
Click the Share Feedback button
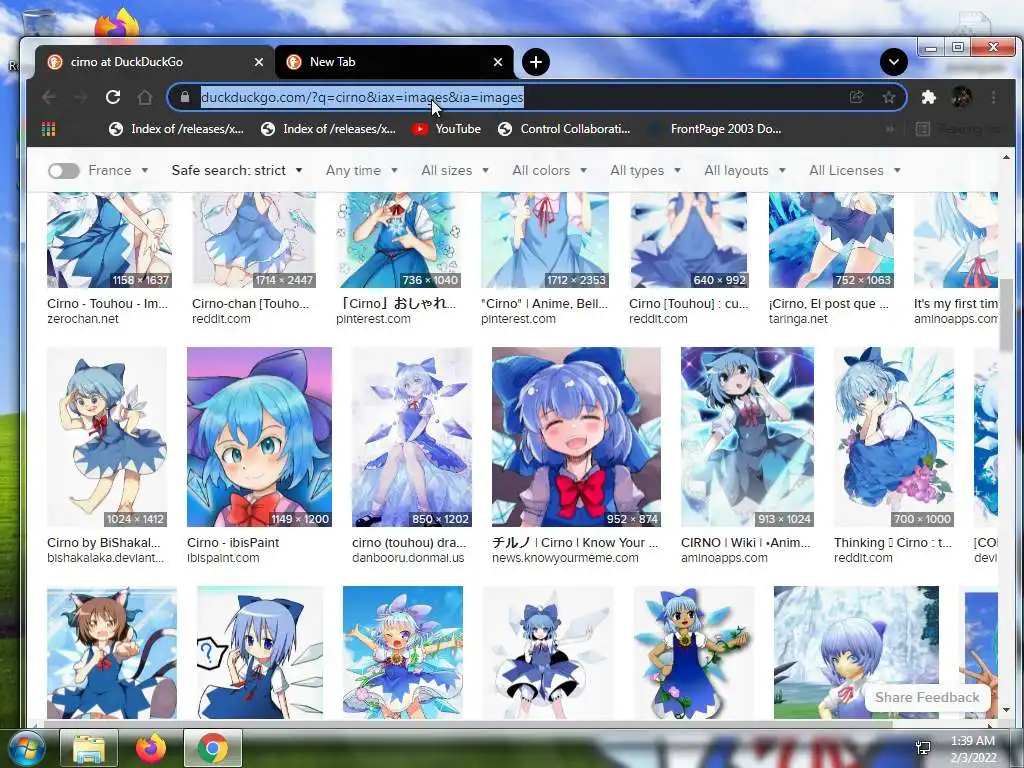pos(927,697)
